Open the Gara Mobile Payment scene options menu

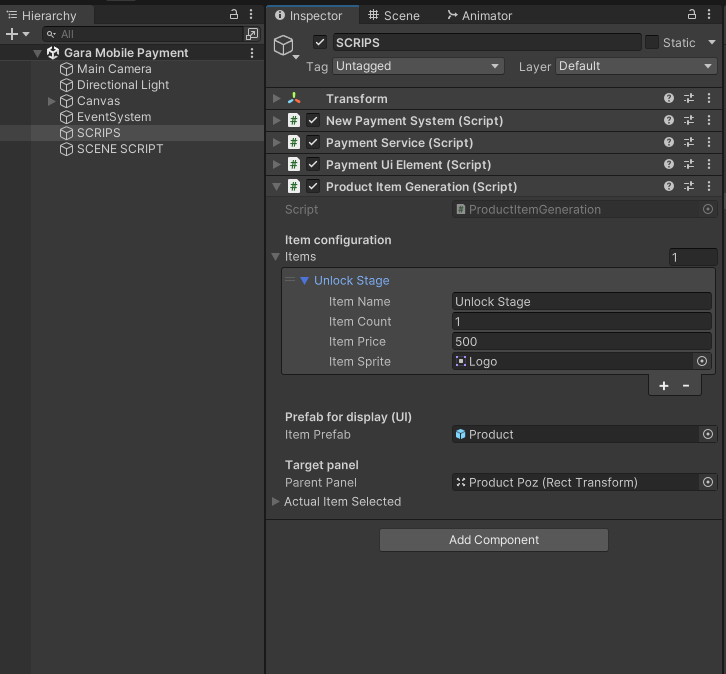pos(252,53)
